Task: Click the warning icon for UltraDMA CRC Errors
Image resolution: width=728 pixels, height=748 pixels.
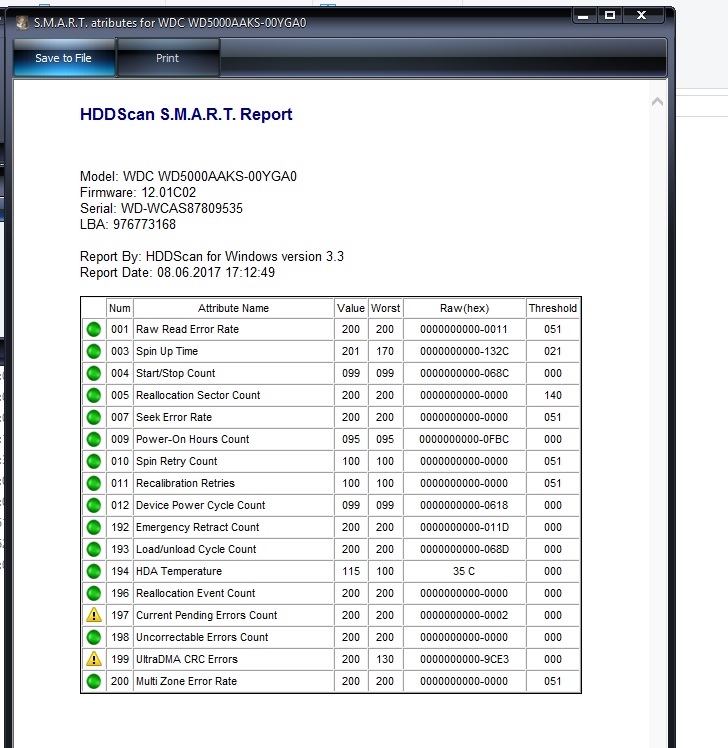Action: click(x=94, y=659)
